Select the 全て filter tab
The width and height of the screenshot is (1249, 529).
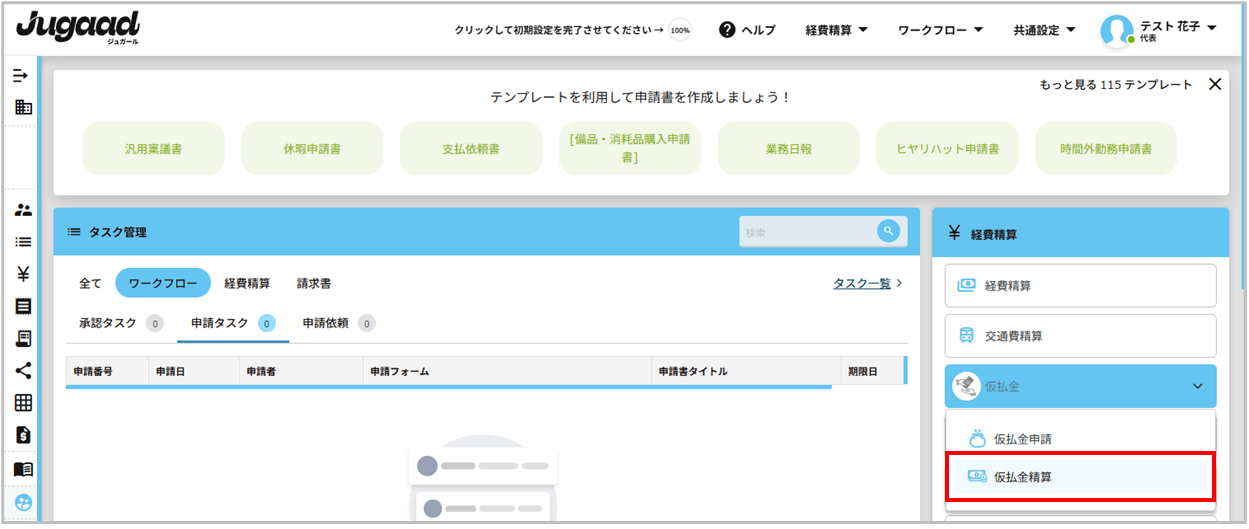(x=90, y=283)
